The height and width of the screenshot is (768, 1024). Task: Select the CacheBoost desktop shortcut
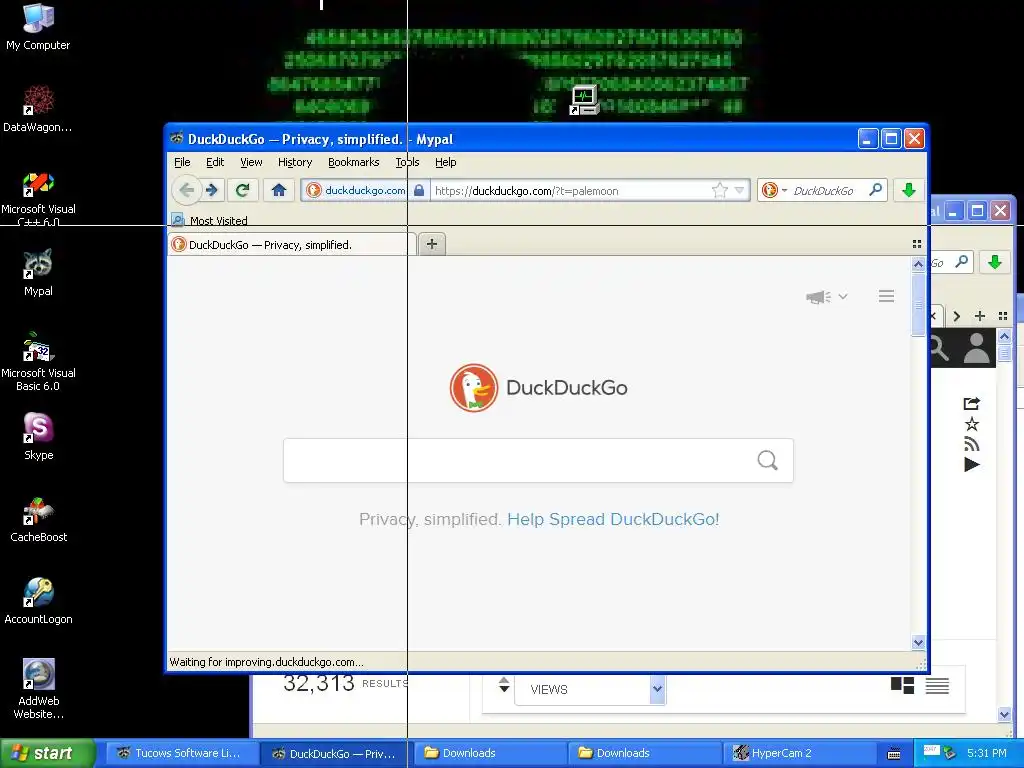click(x=39, y=519)
